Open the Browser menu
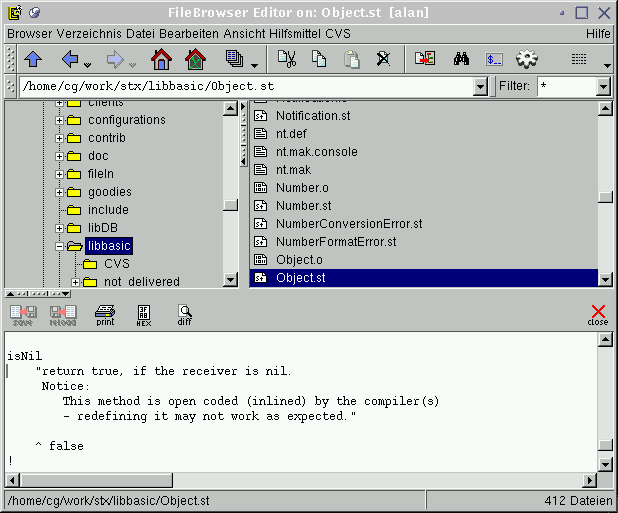 click(x=30, y=34)
